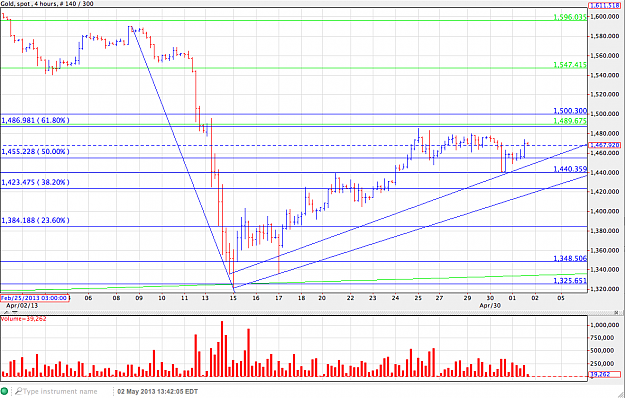Click the 1,500.300 level label
Viewport: 625px width, 398px height.
[x=570, y=111]
